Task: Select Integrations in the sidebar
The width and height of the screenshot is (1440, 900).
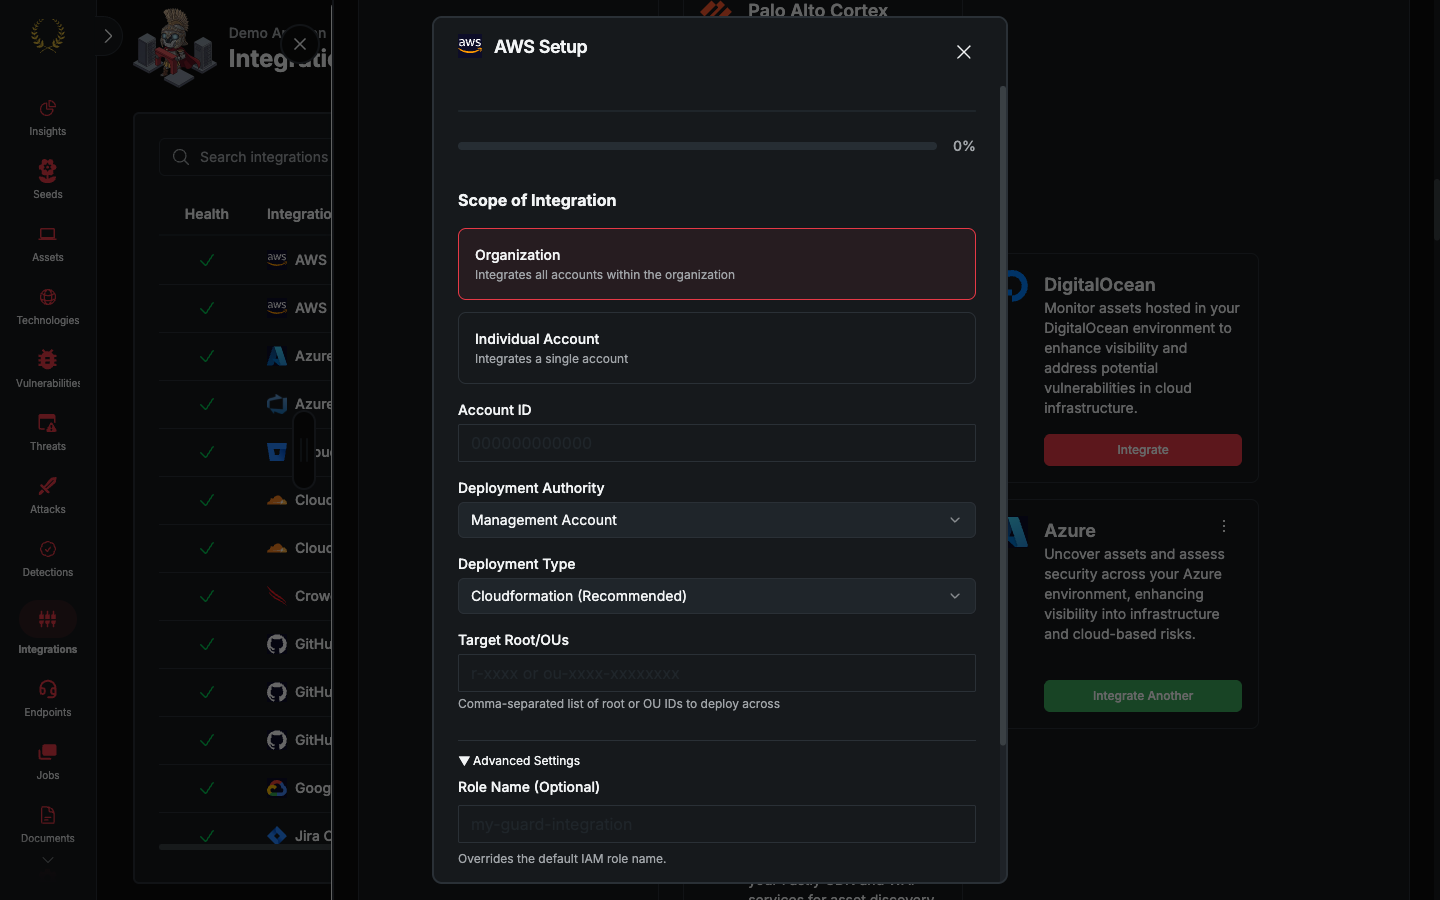Action: point(47,630)
